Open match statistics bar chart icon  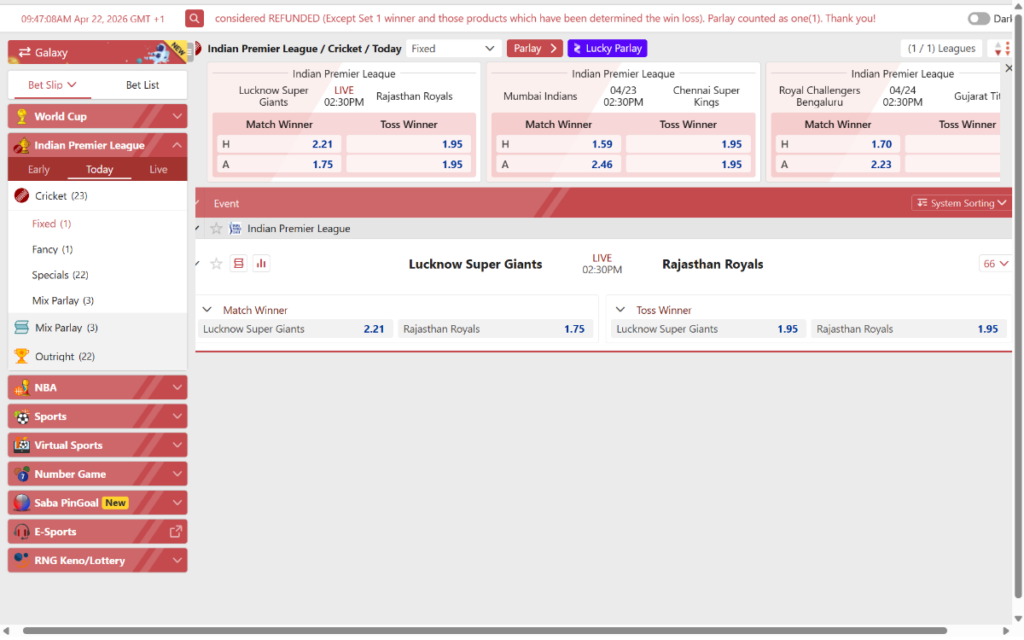[x=262, y=264]
